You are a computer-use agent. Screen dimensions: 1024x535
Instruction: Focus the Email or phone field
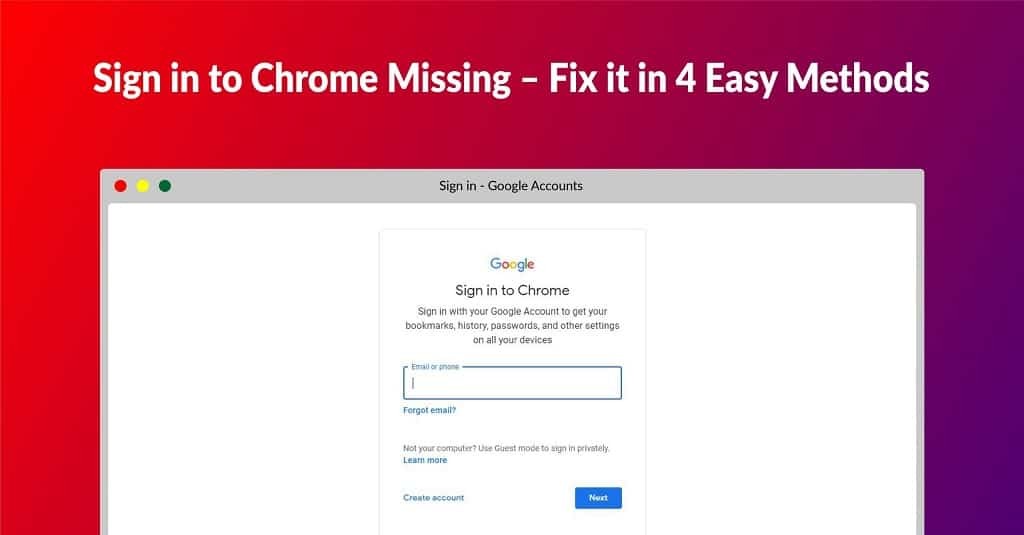[512, 383]
